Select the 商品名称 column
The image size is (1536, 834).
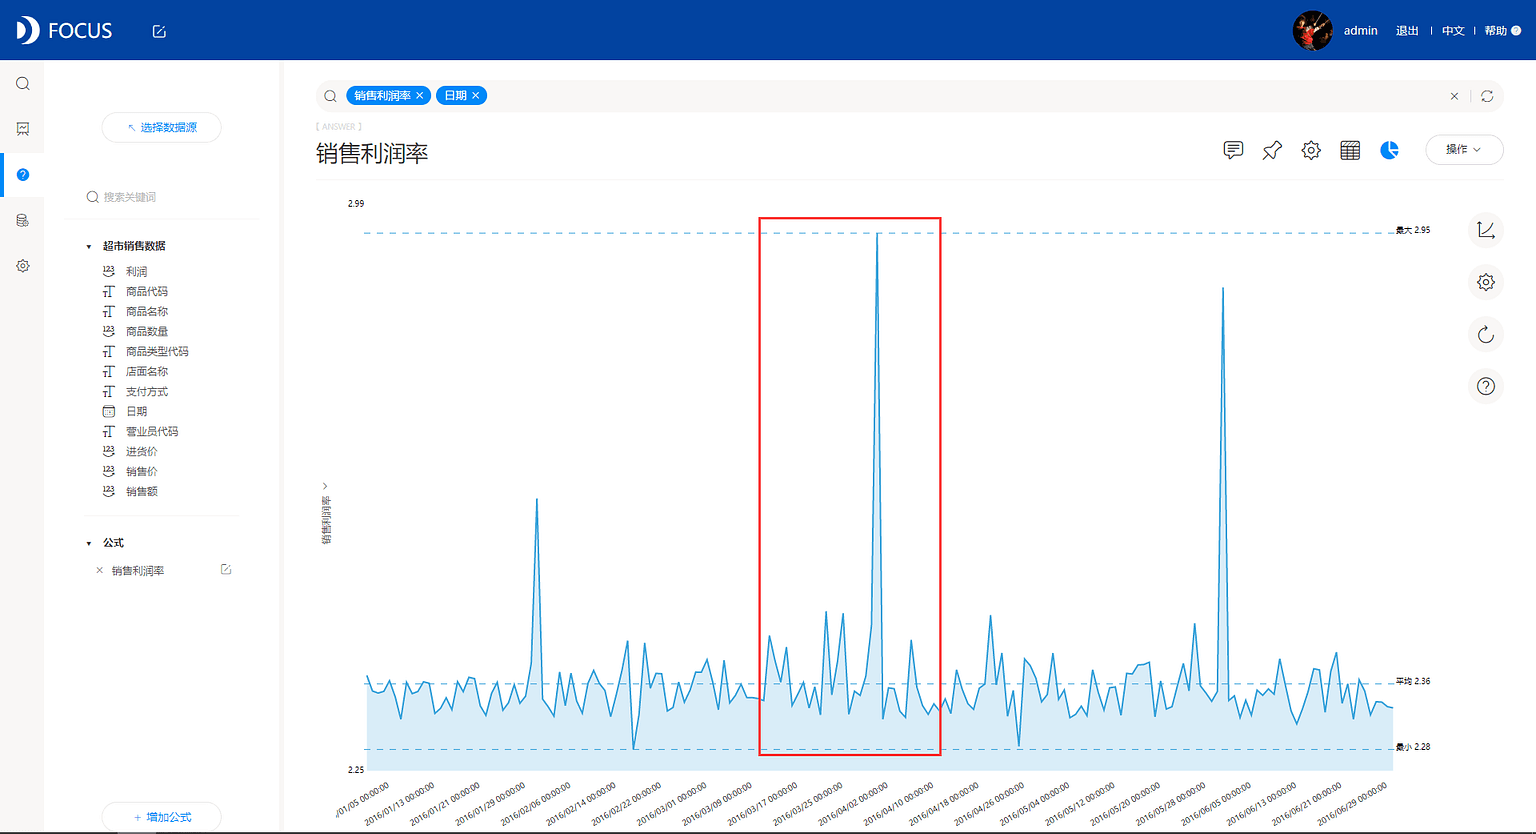146,312
